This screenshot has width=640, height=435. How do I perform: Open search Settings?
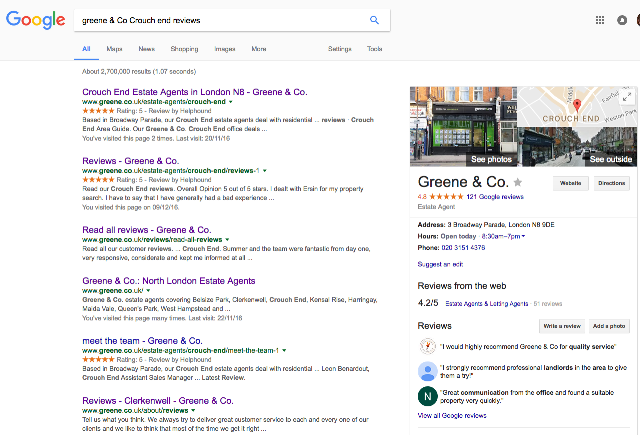(x=340, y=49)
